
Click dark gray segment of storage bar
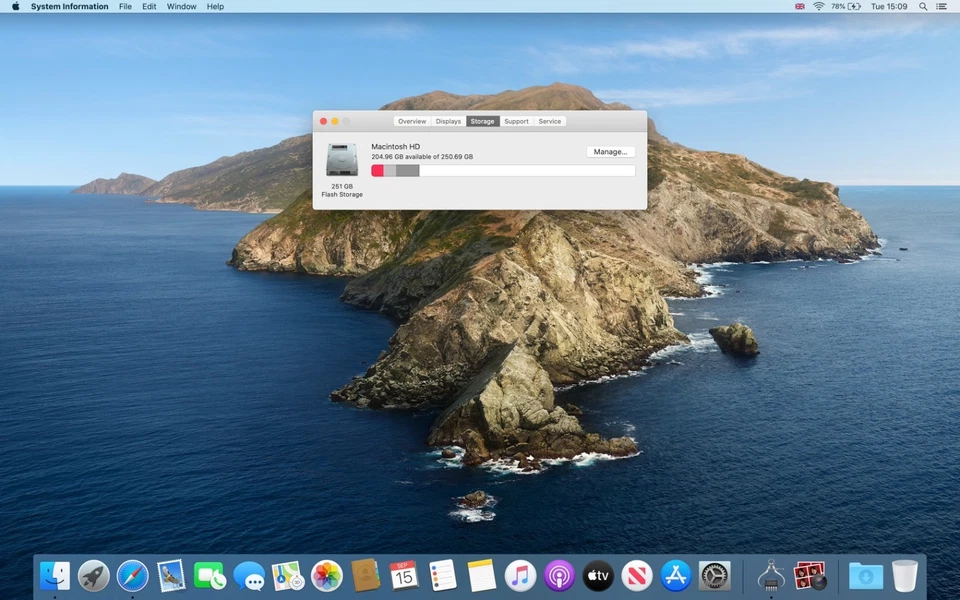coord(408,170)
